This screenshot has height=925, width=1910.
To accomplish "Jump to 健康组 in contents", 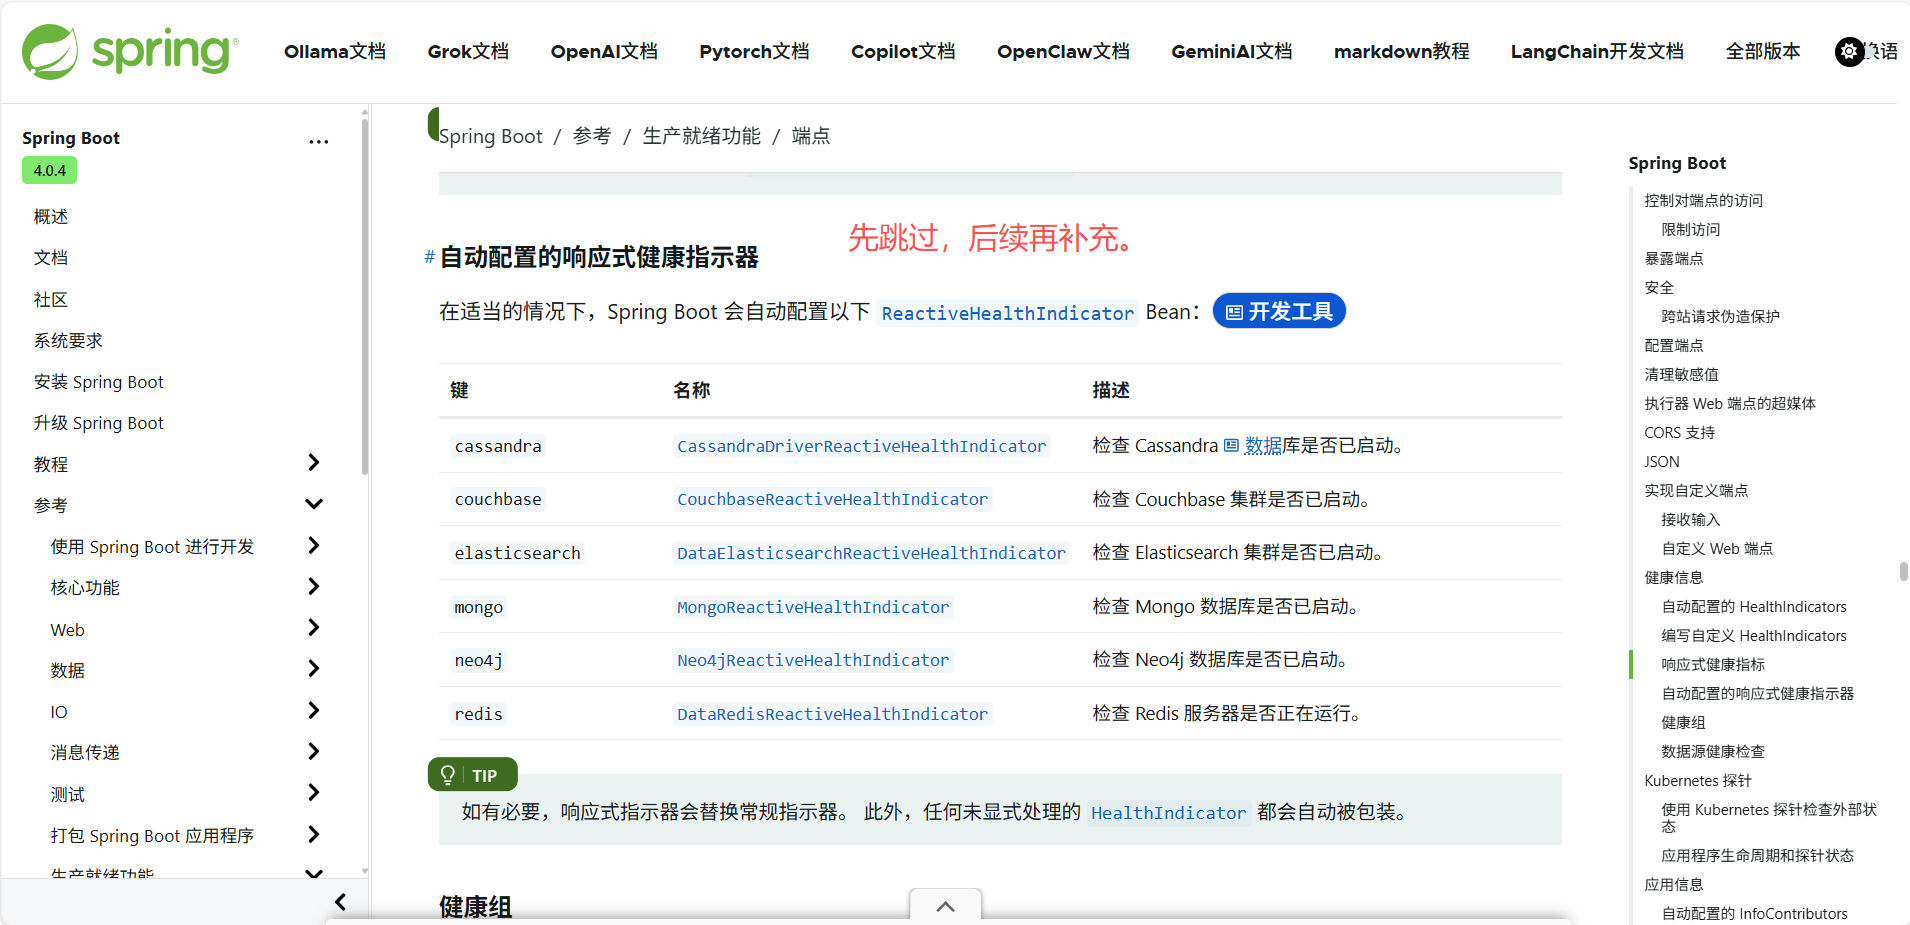I will [x=1684, y=722].
